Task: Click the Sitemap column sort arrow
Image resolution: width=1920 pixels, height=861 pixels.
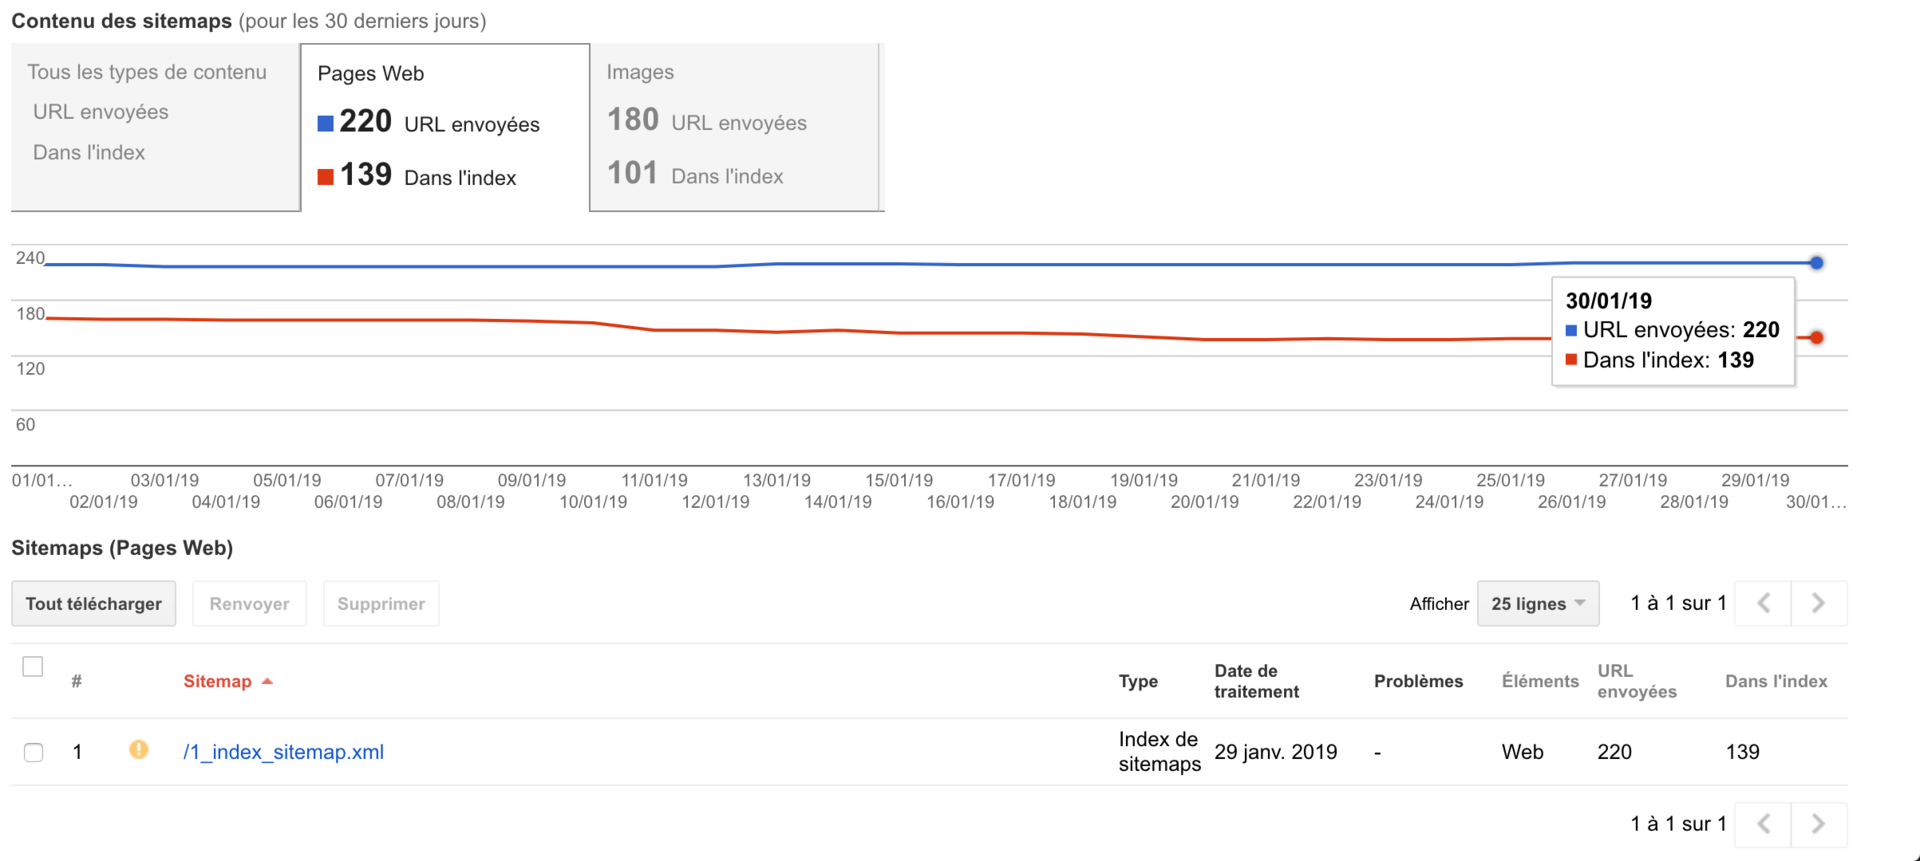Action: click(267, 681)
